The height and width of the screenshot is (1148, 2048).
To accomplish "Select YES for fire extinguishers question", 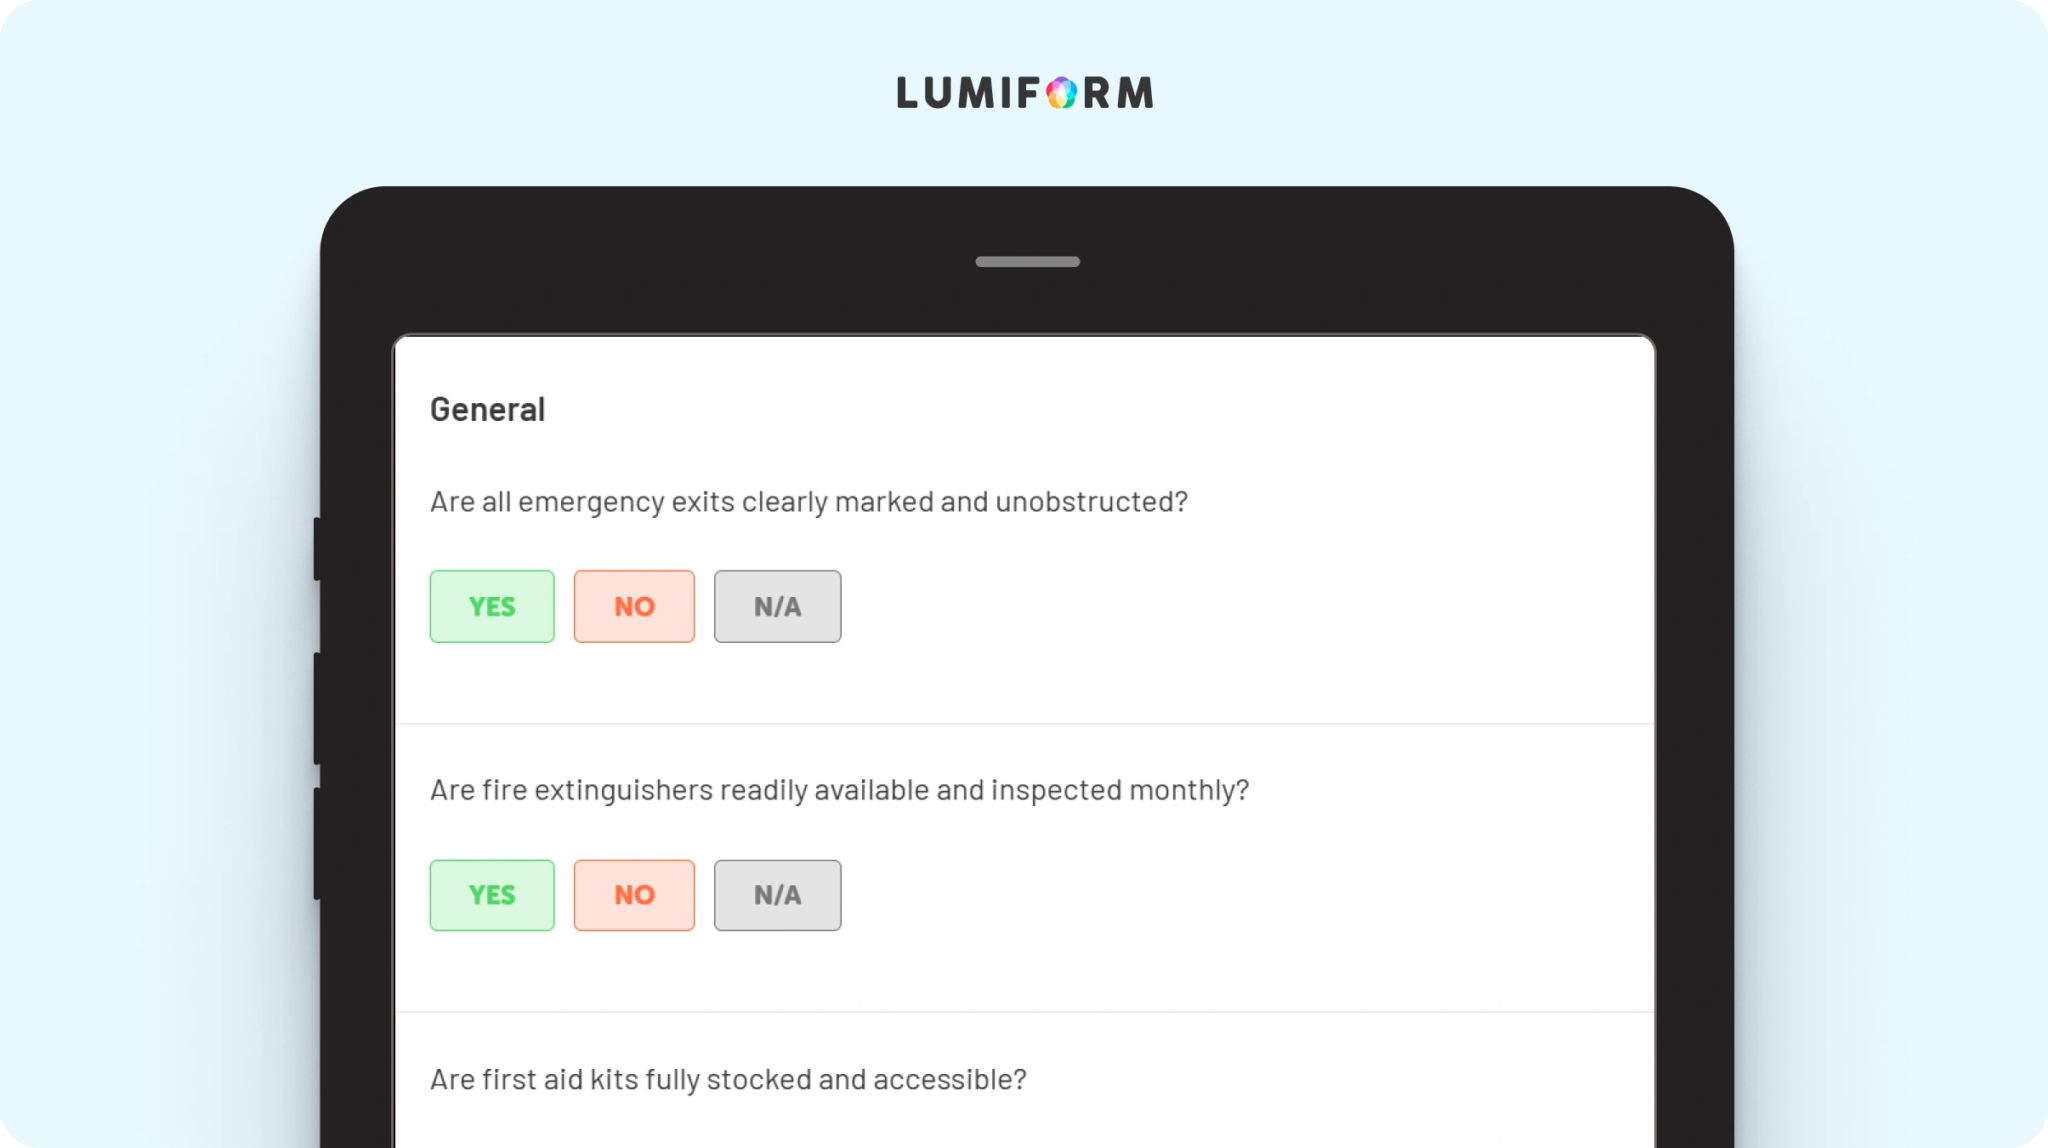I will (492, 895).
